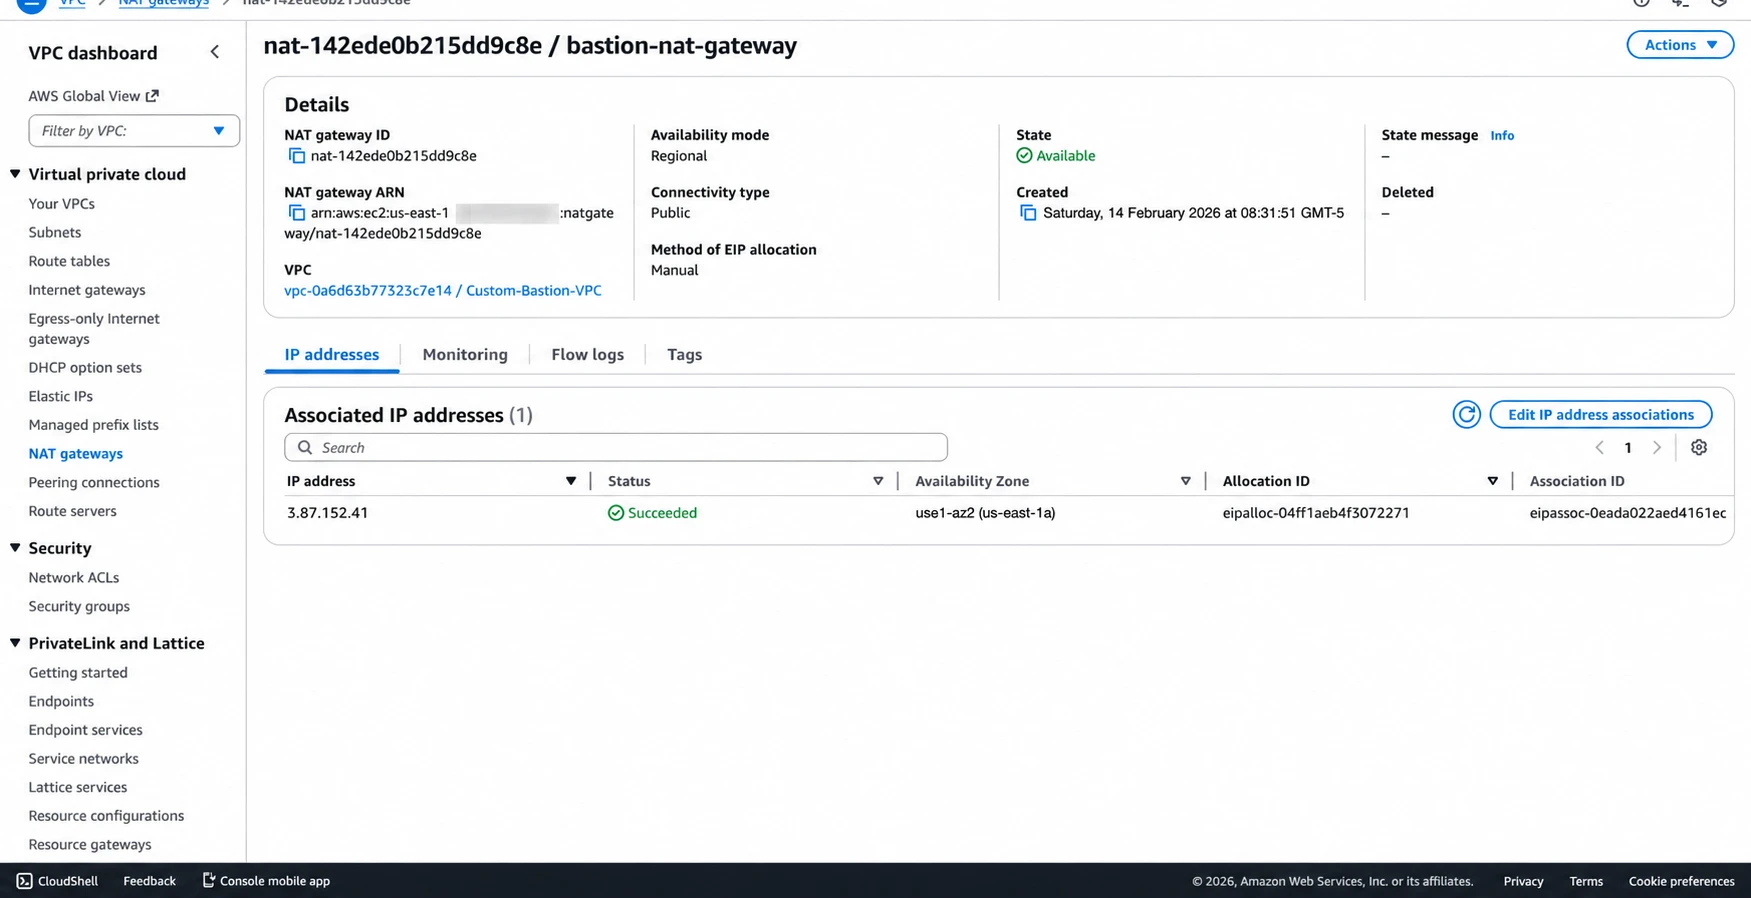Open the Privacy footer link

[x=1523, y=881]
